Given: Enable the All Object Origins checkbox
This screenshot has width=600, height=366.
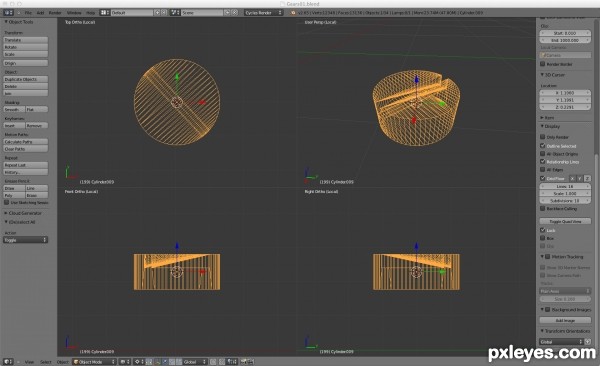Looking at the screenshot, I should click(x=543, y=154).
